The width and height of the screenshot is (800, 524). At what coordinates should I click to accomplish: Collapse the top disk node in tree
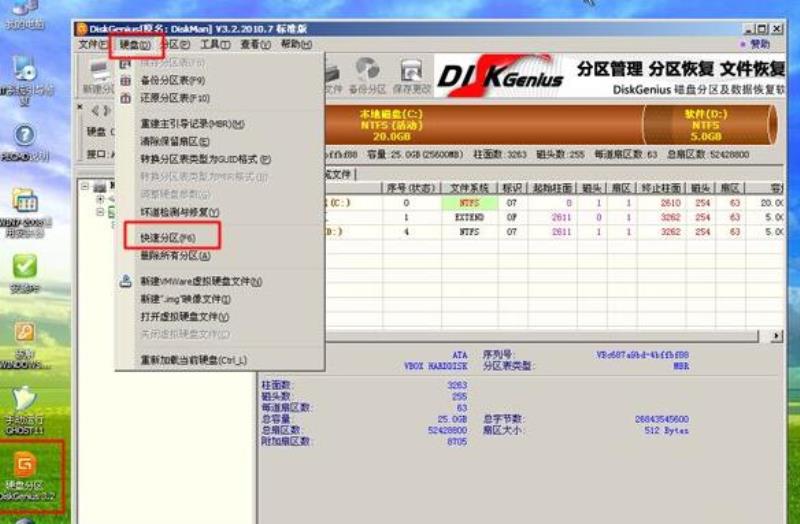tap(85, 186)
